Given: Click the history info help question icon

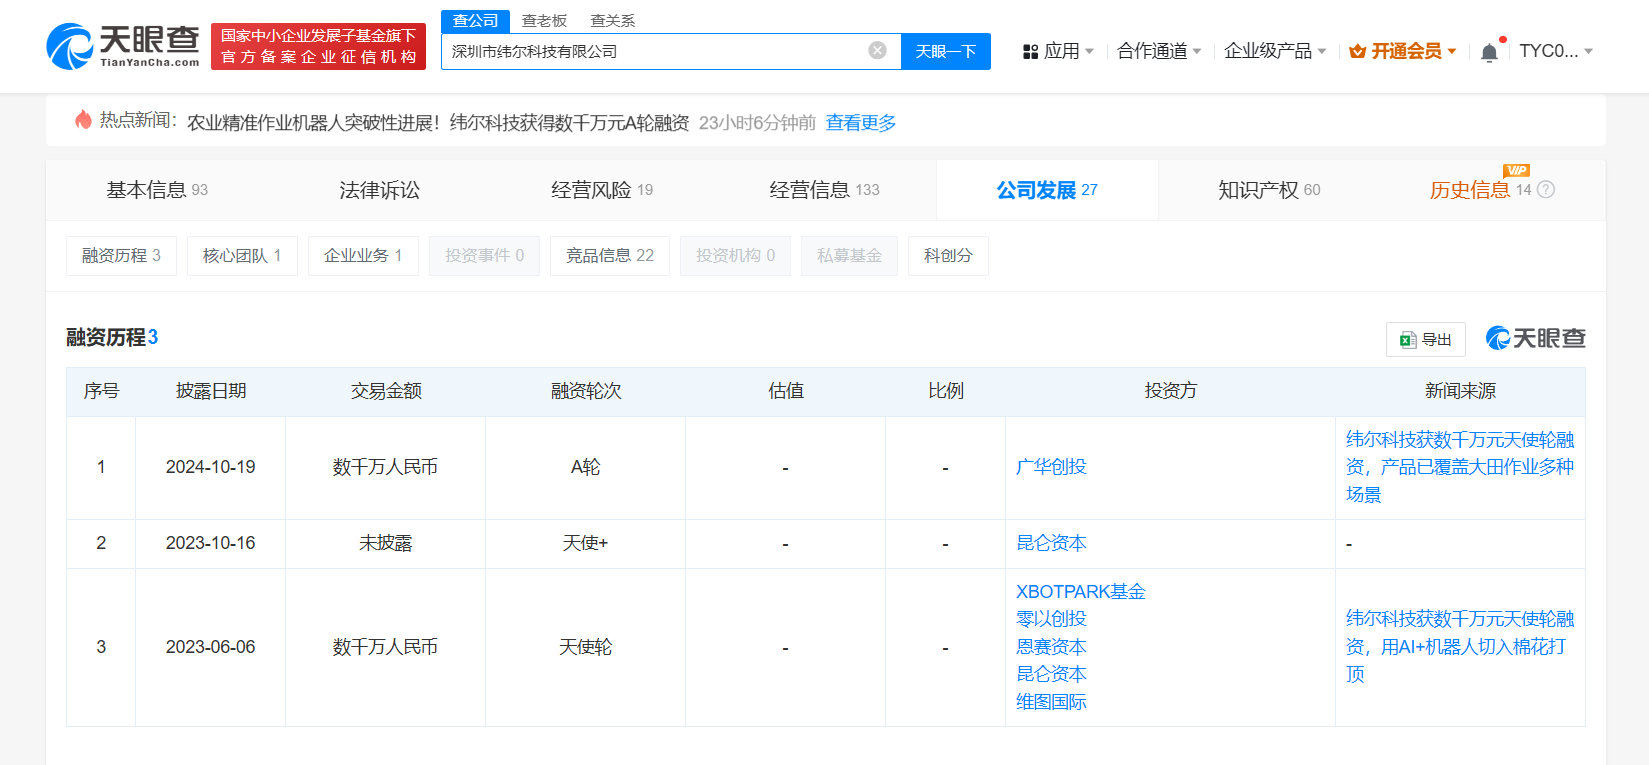Looking at the screenshot, I should coord(1546,190).
